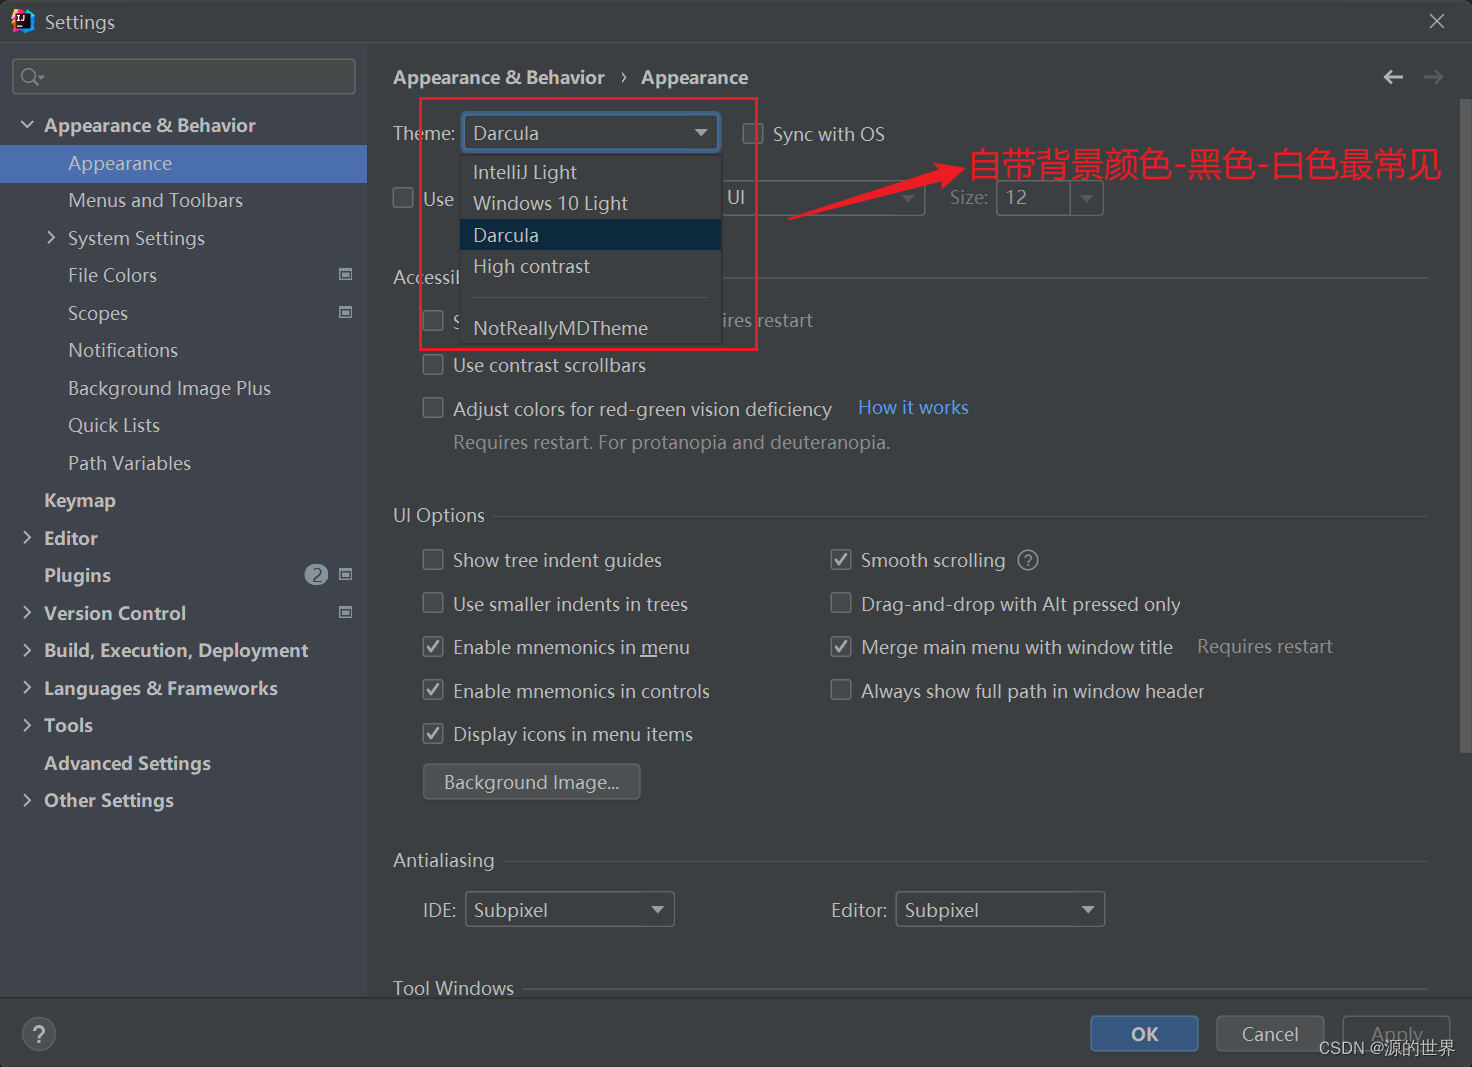This screenshot has height=1067, width=1472.
Task: Select High contrast theme option
Action: pos(590,266)
